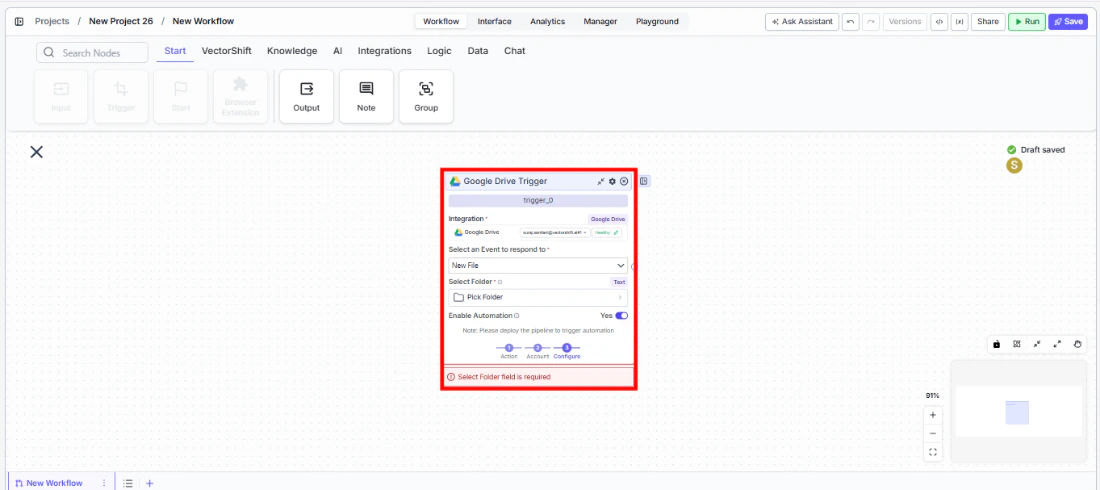Add a Browser Extension node
Viewport: 1100px width, 490px height.
point(240,96)
